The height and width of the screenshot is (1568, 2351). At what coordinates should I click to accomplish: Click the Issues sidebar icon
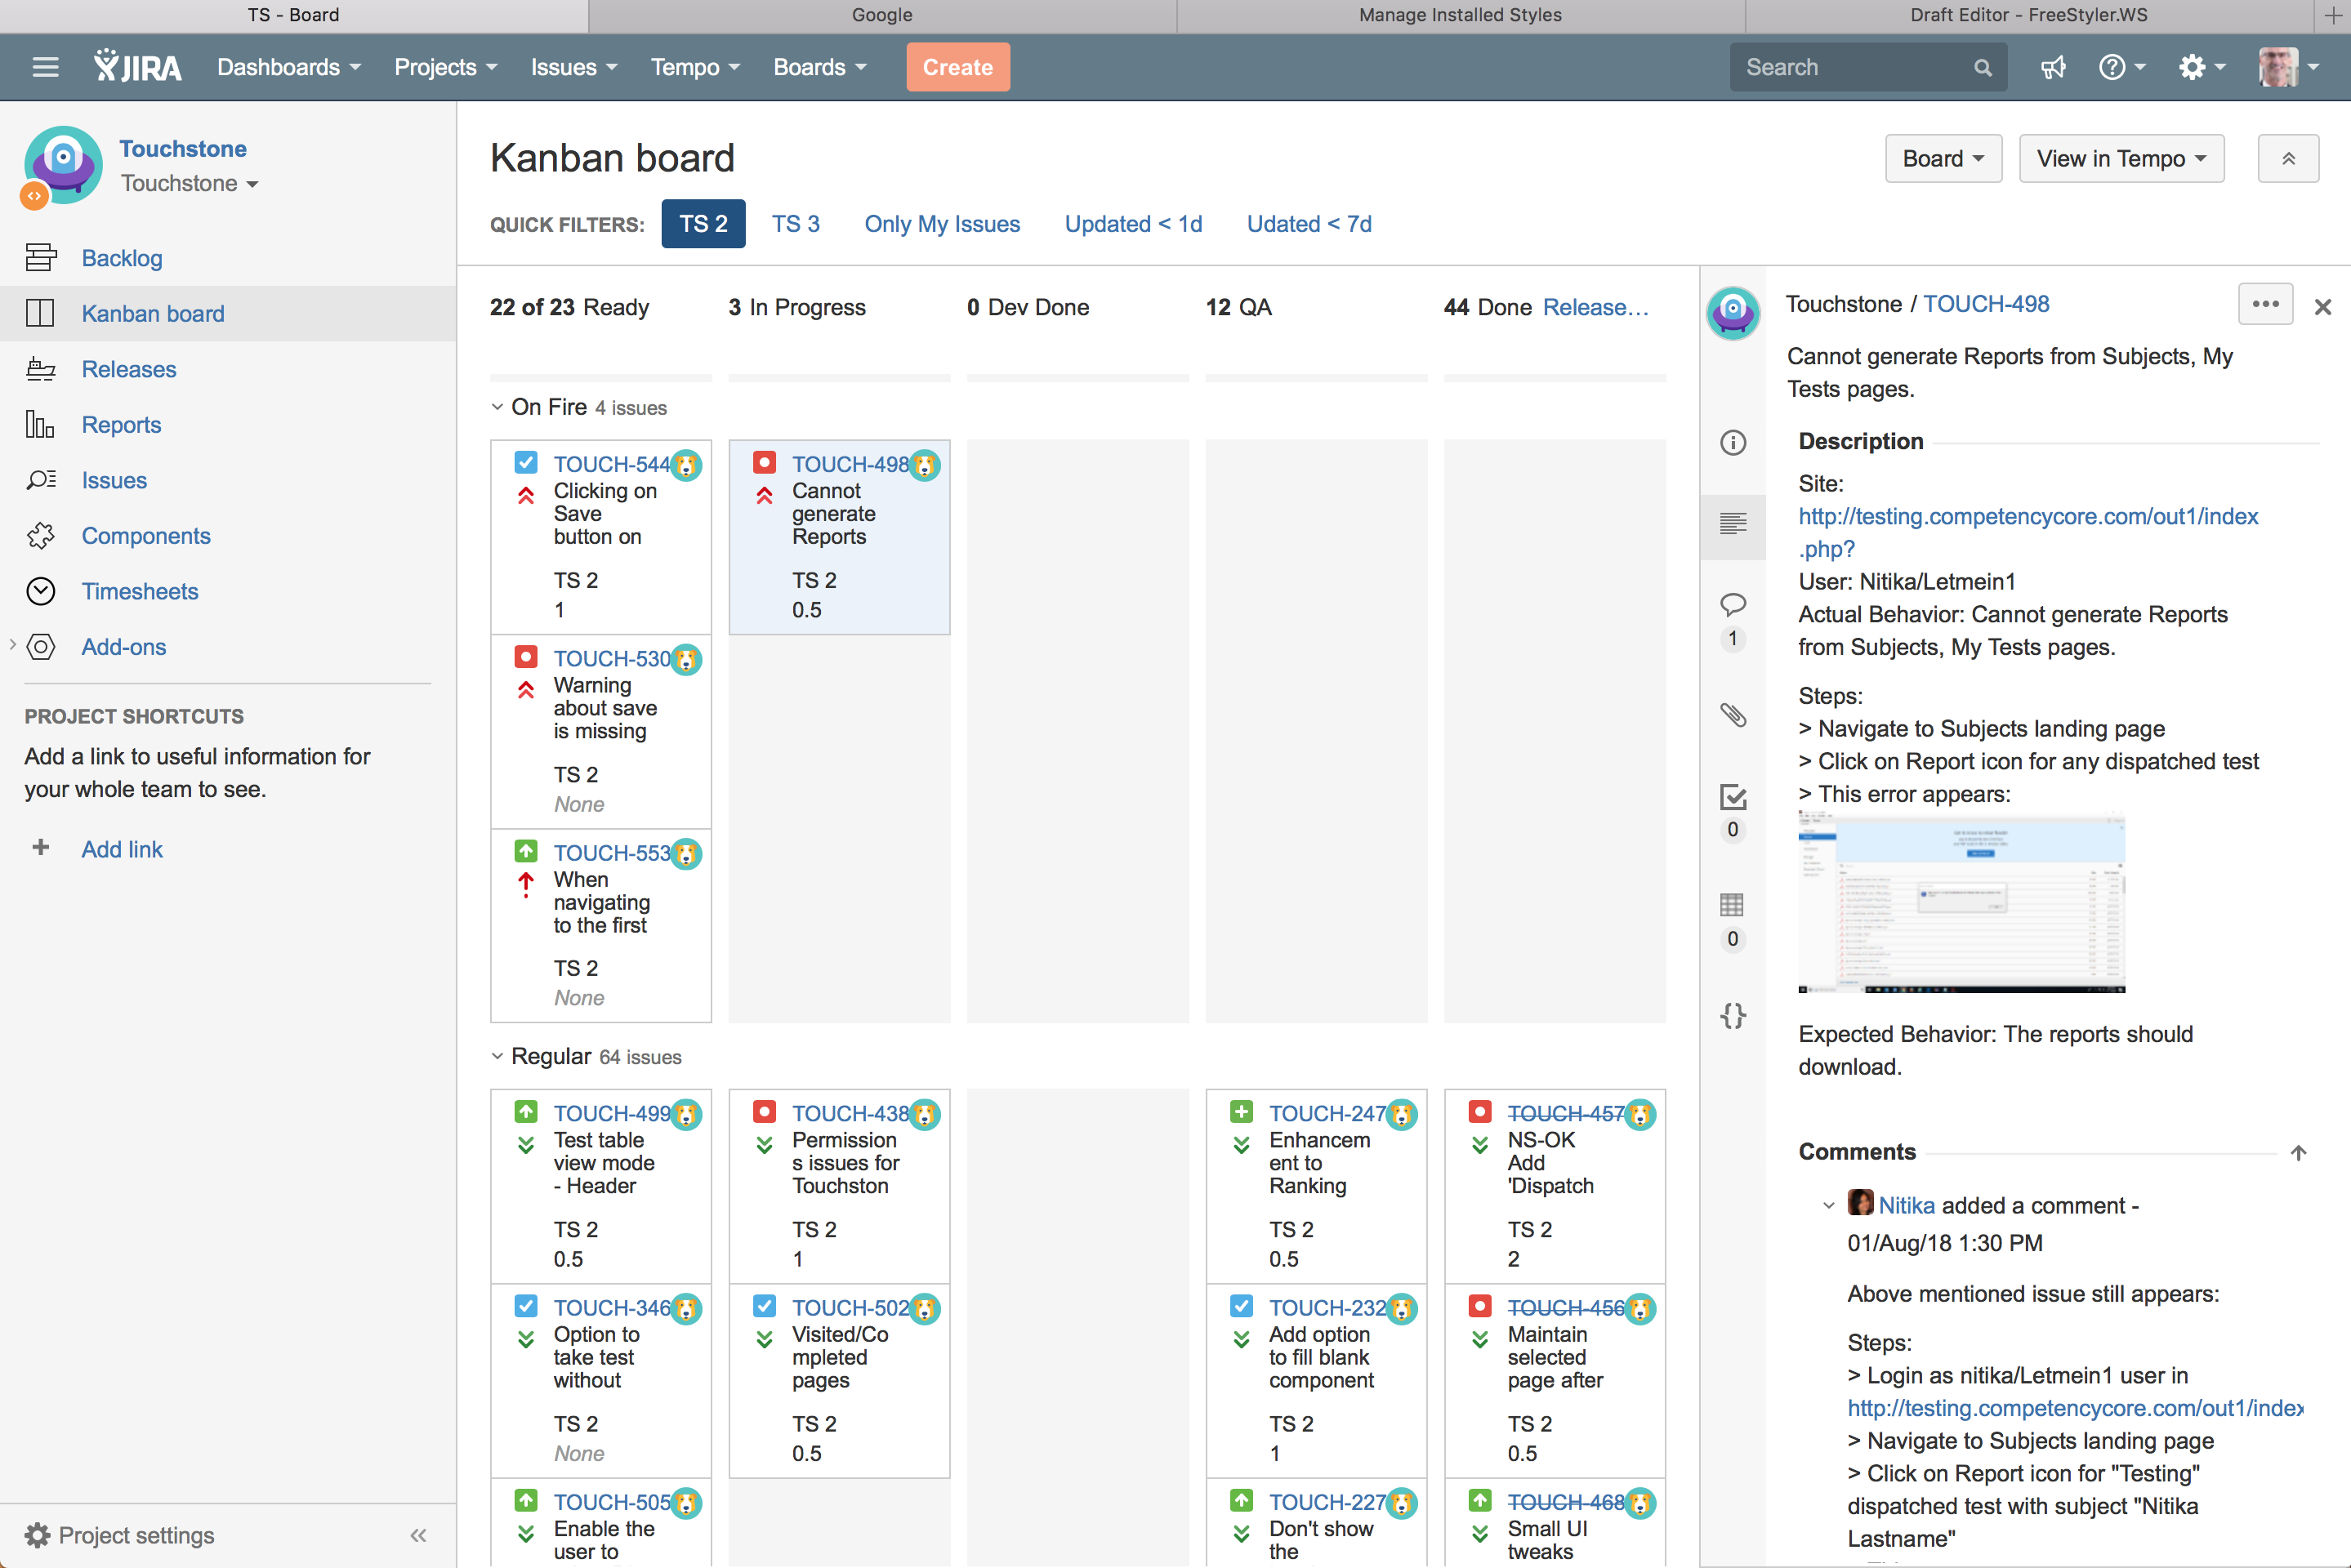[41, 480]
